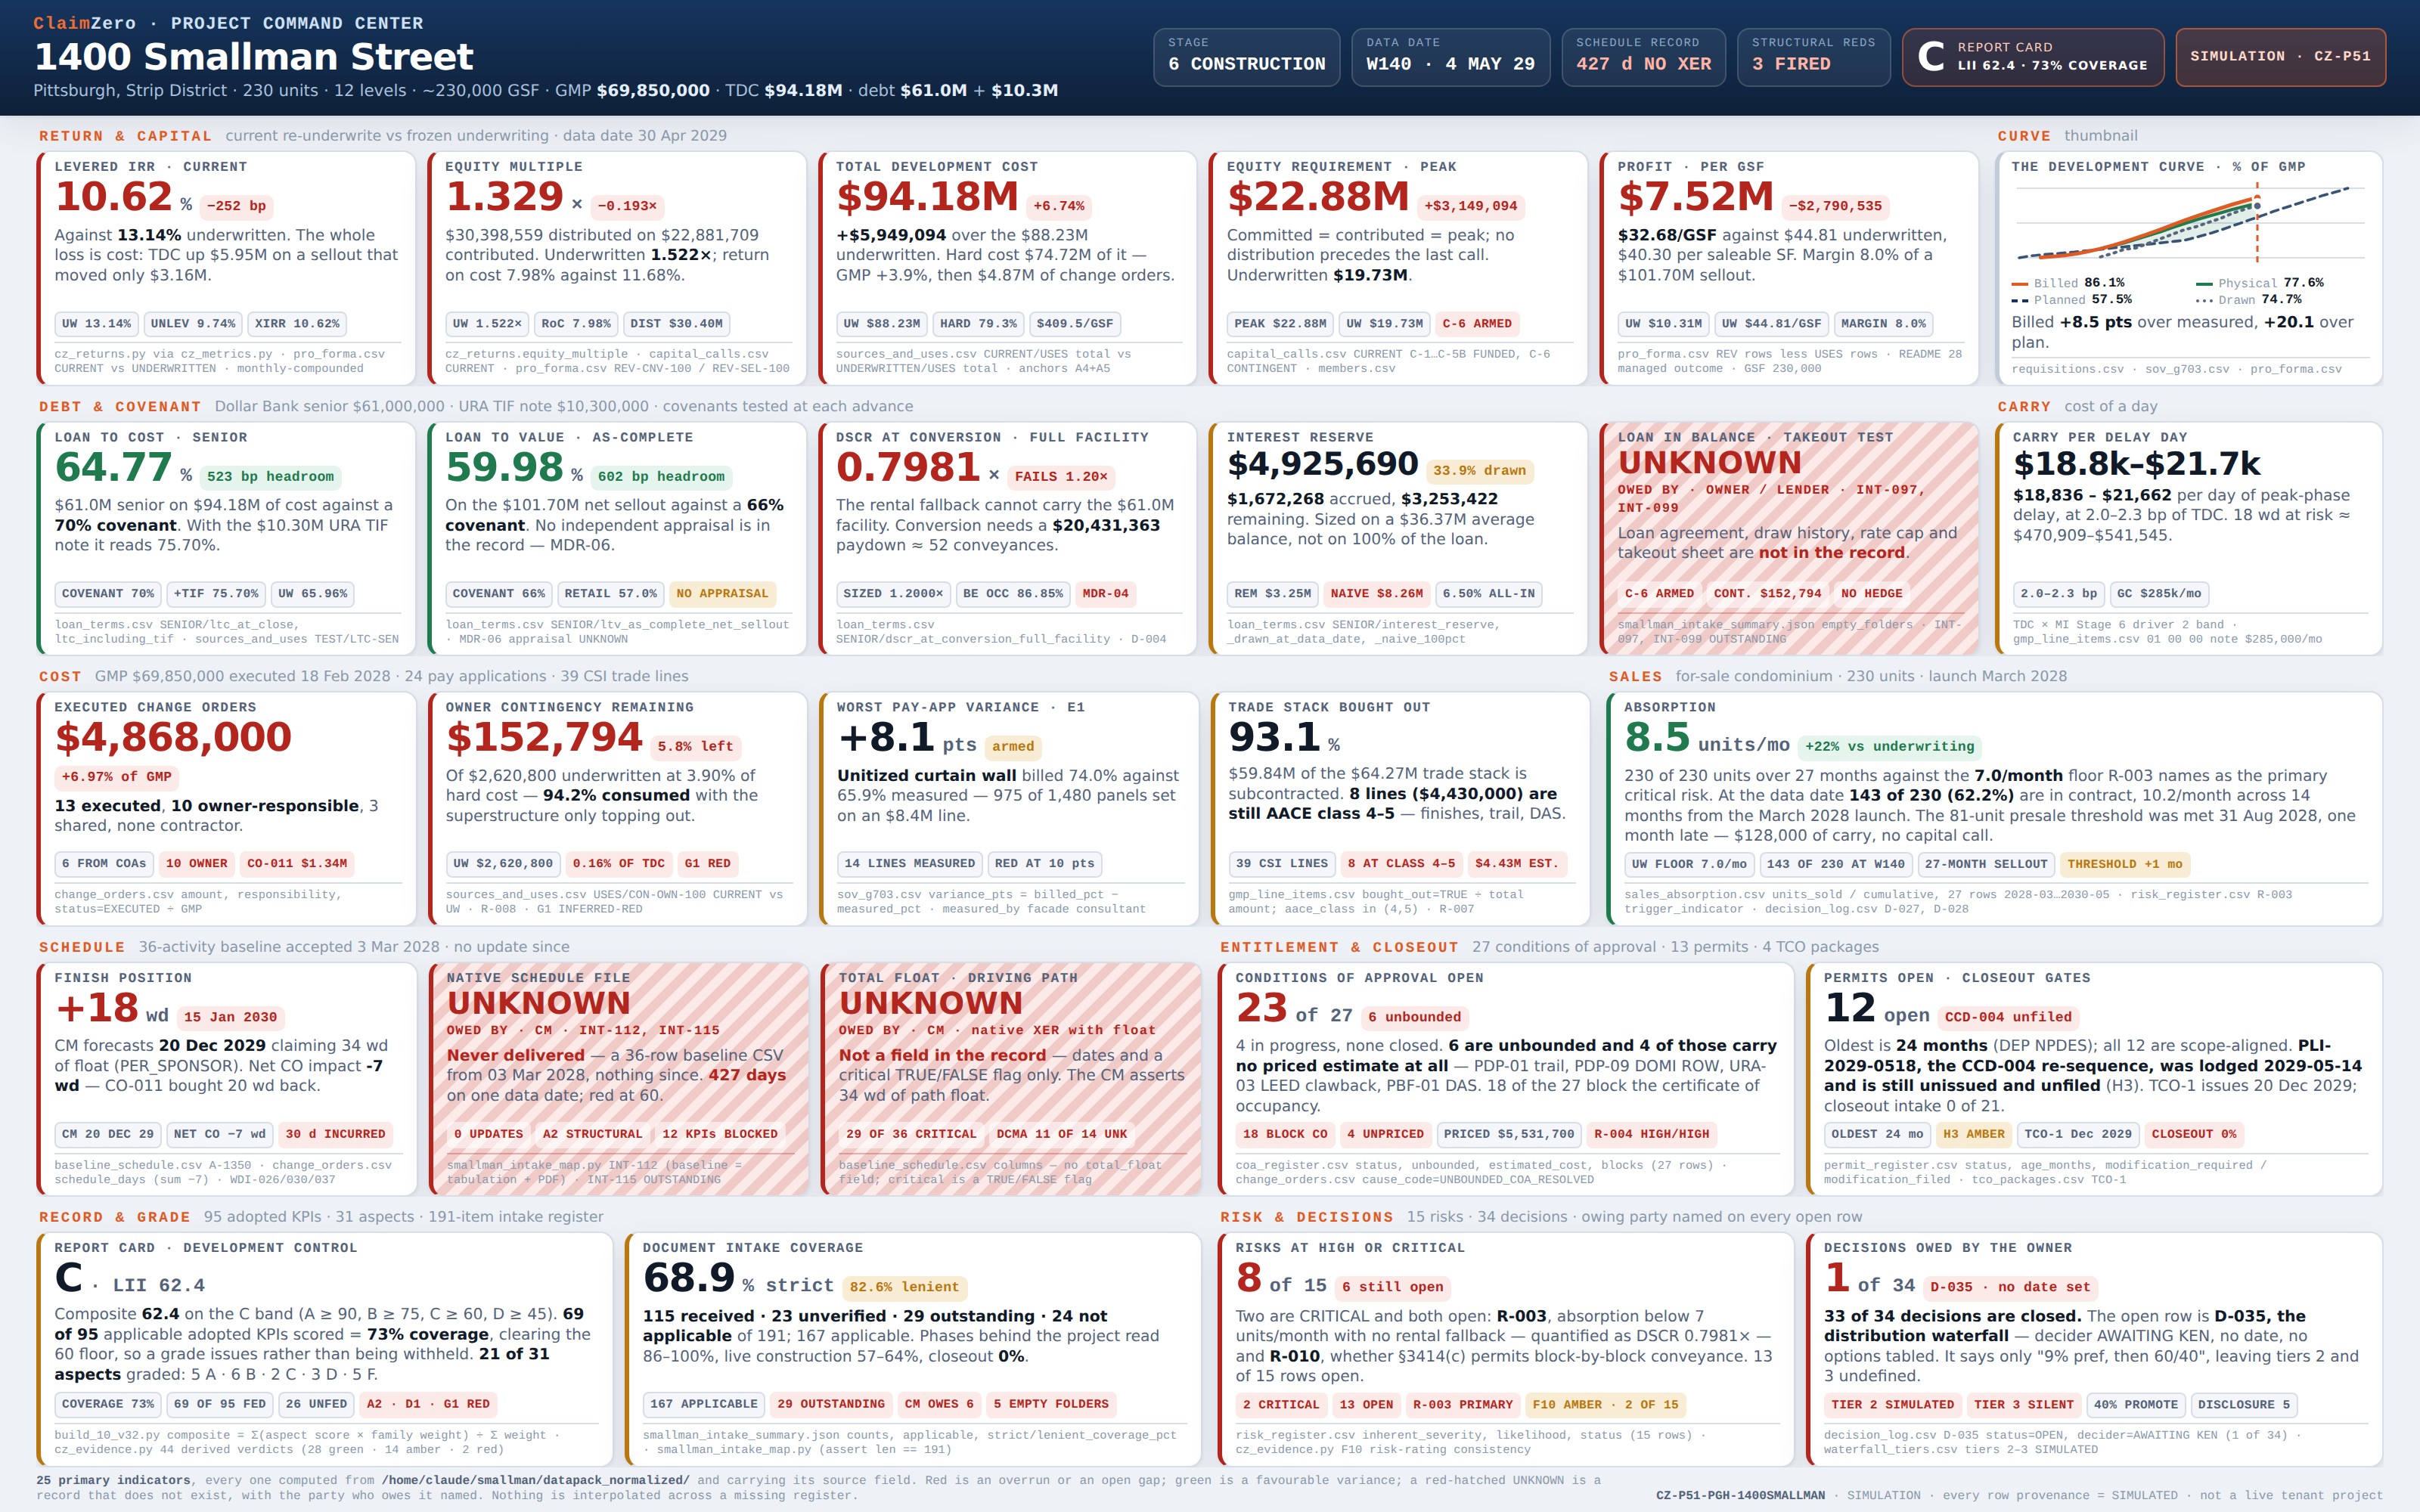The height and width of the screenshot is (1512, 2420).
Task: Select the H3 AMBER chip
Action: [x=1973, y=1135]
